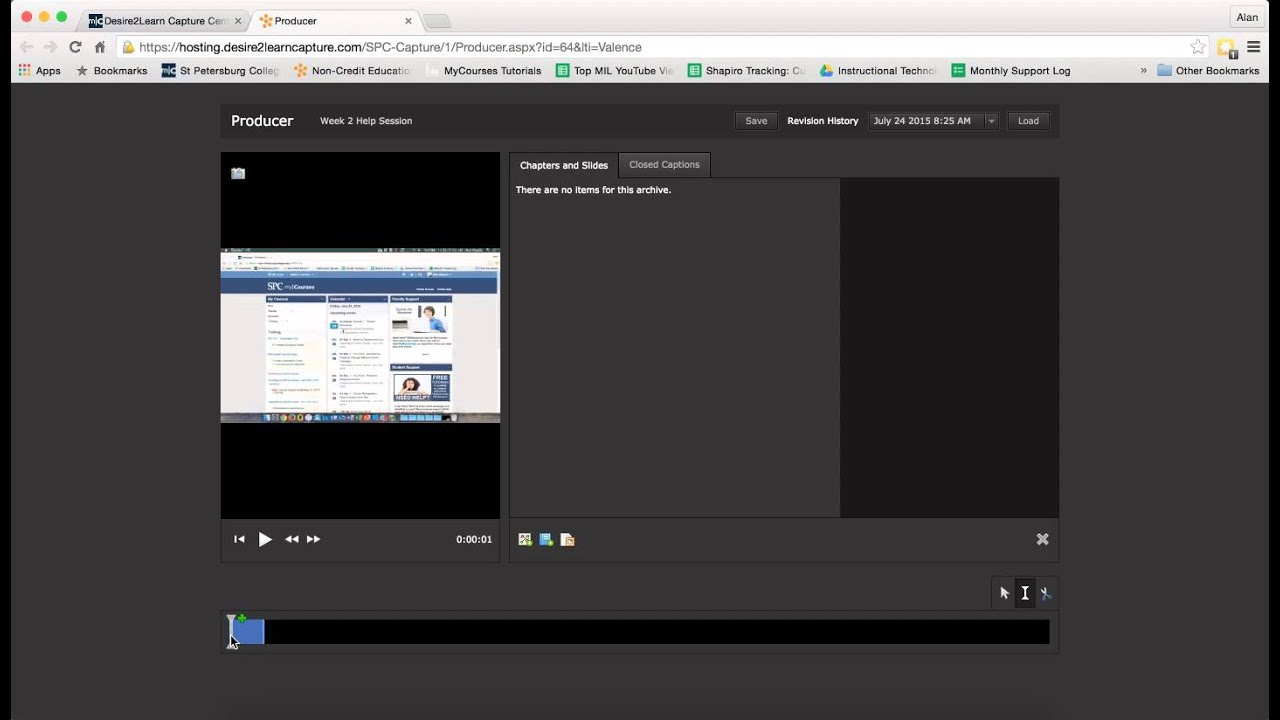Viewport: 1280px width, 720px height.
Task: Open the Apps bookmarks shortcut
Action: coord(39,71)
